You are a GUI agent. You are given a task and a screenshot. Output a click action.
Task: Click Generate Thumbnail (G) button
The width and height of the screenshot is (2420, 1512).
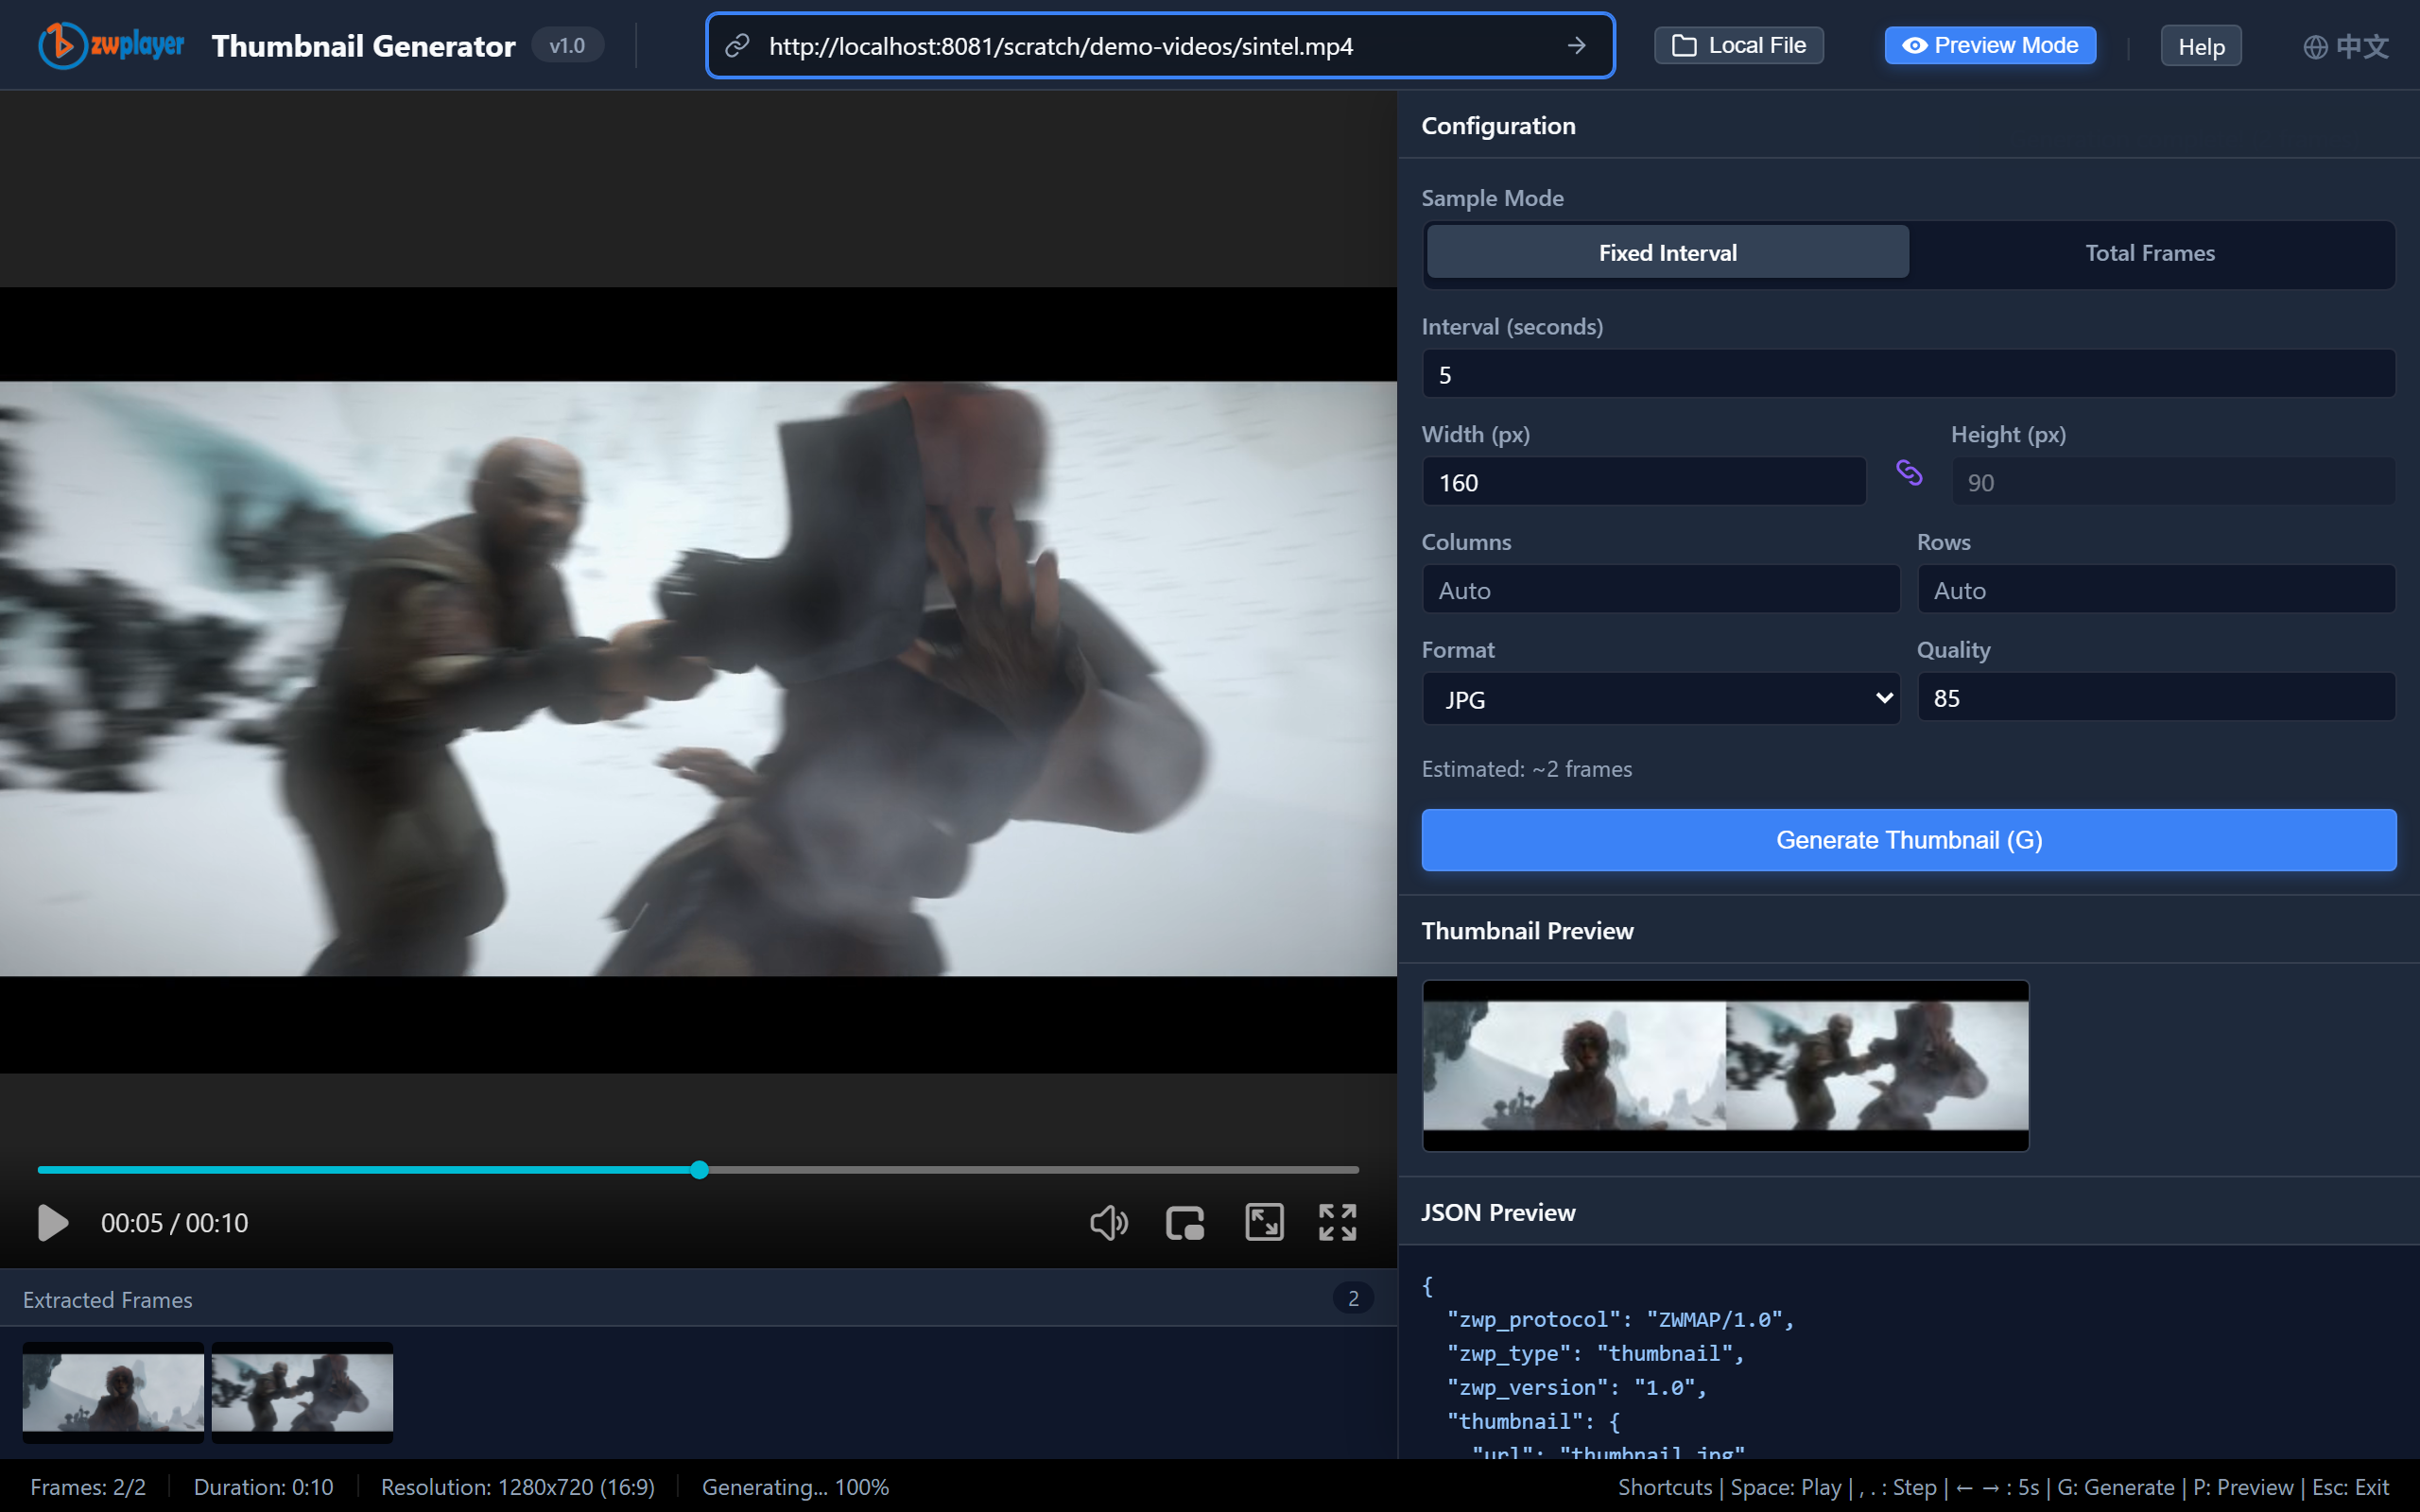[1908, 840]
